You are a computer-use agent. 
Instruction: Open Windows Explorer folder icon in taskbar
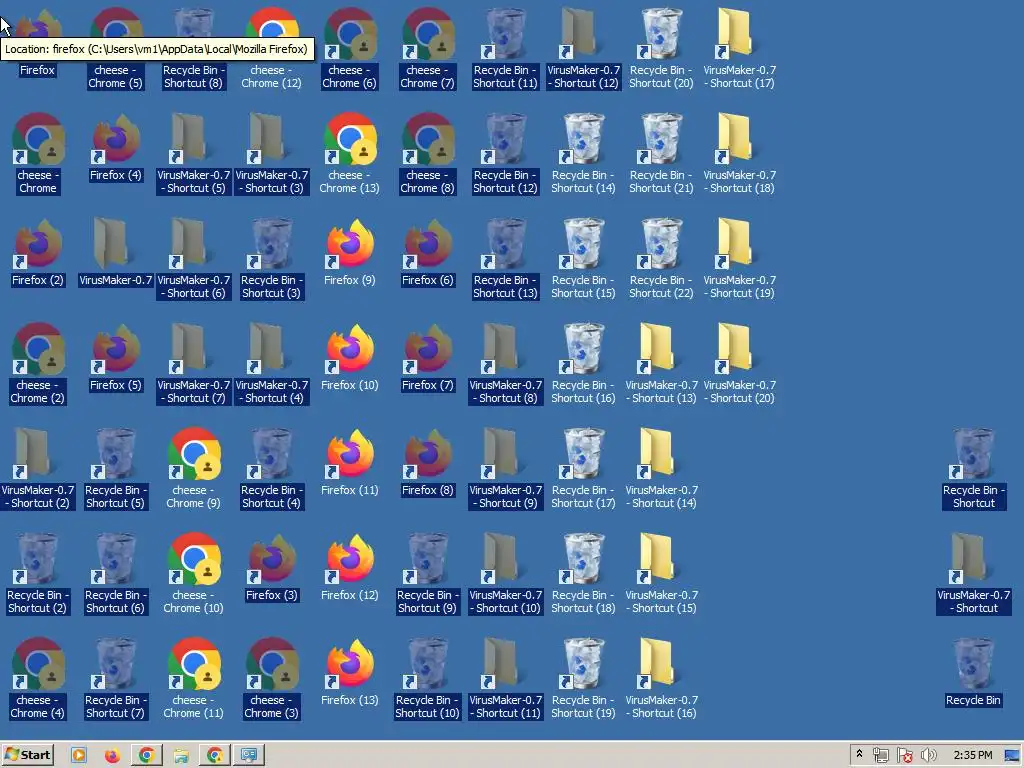[x=181, y=756]
